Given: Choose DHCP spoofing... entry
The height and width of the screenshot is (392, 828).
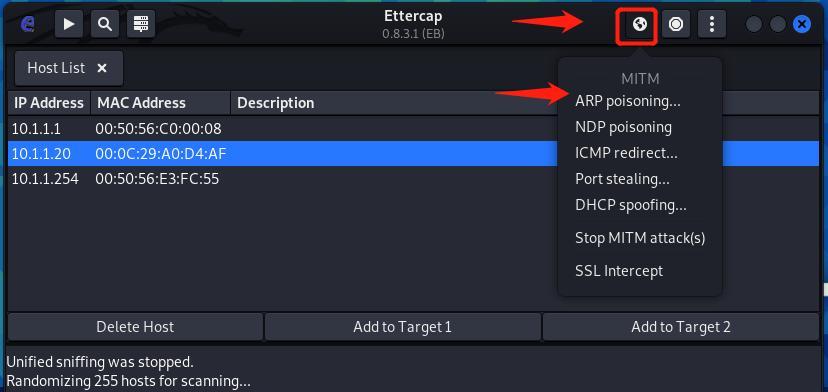Looking at the screenshot, I should click(x=631, y=205).
